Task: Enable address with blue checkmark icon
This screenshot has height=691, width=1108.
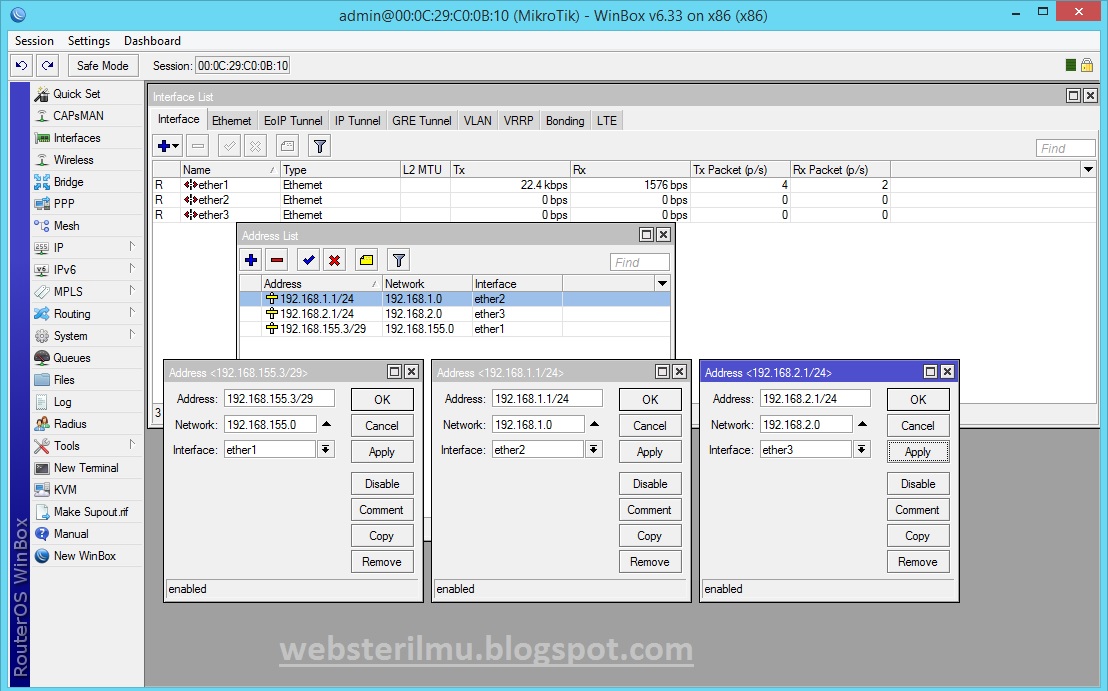Action: [x=308, y=260]
